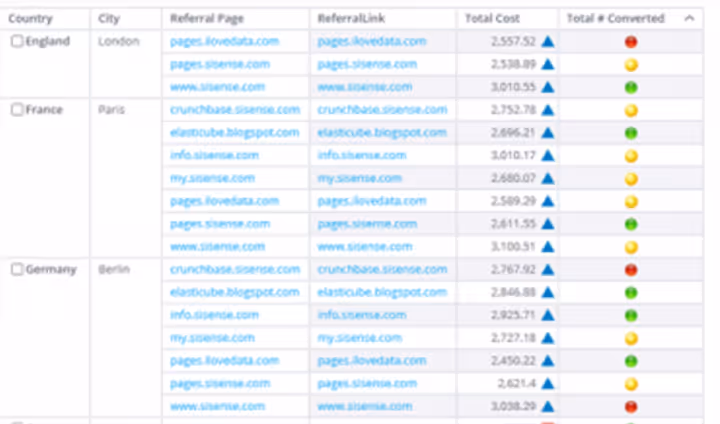Click the green dot for France pages.sisense.com
Screen dimensions: 720x424
631,224
